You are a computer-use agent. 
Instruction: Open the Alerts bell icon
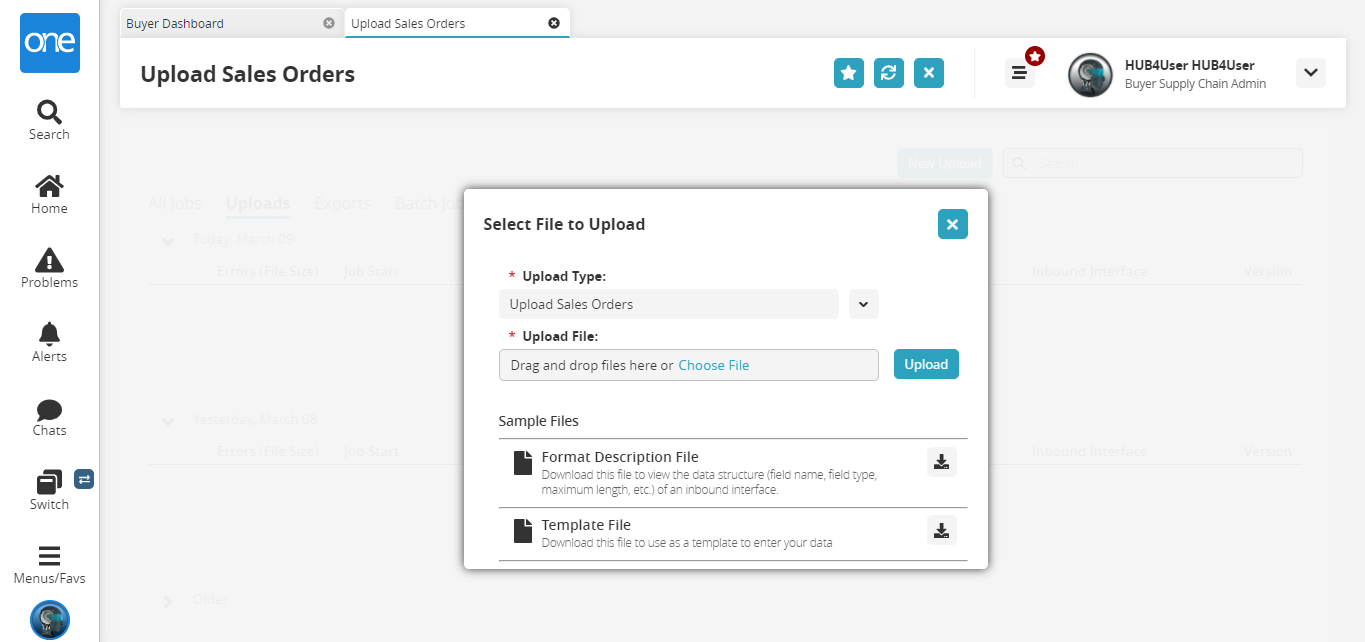pyautogui.click(x=49, y=342)
